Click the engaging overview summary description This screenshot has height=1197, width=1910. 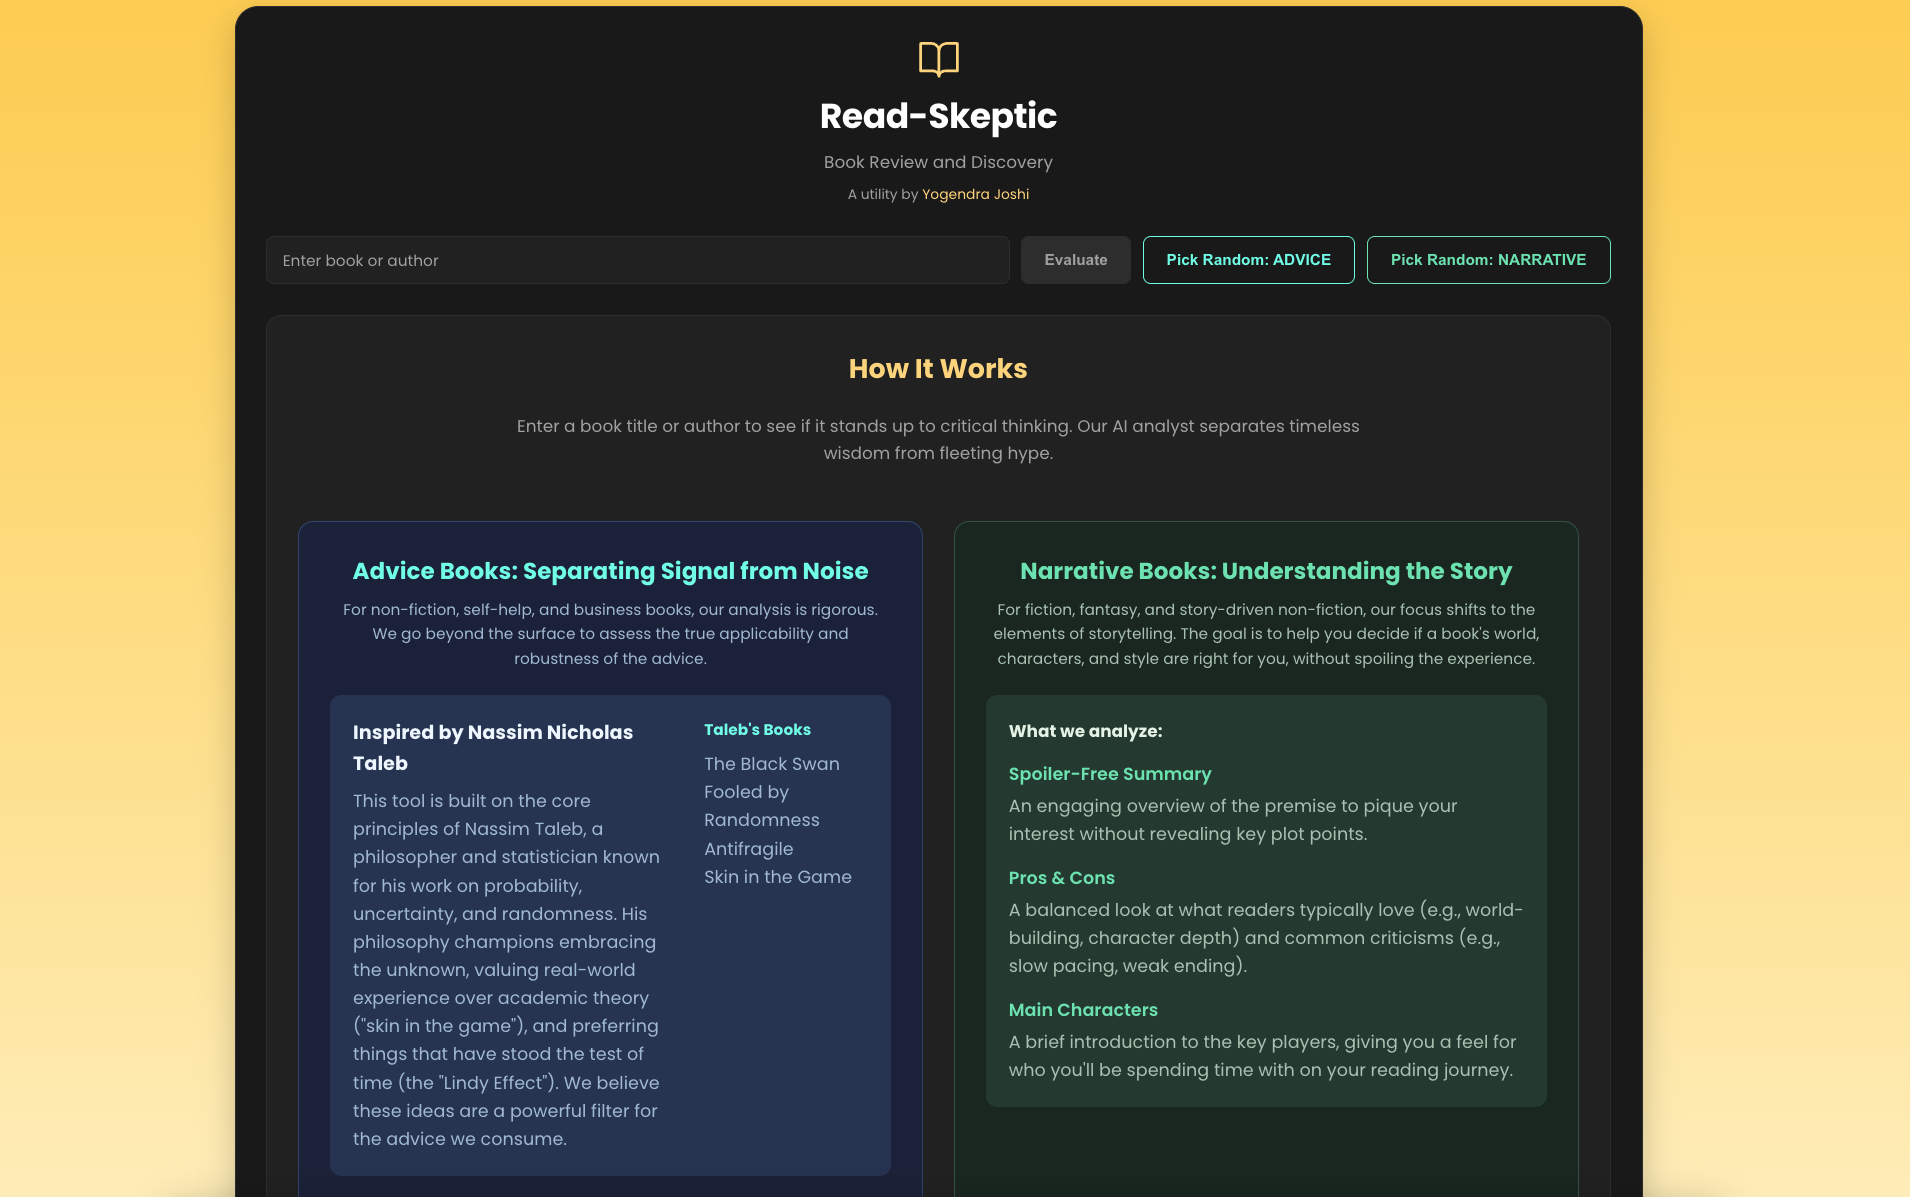[x=1233, y=820]
